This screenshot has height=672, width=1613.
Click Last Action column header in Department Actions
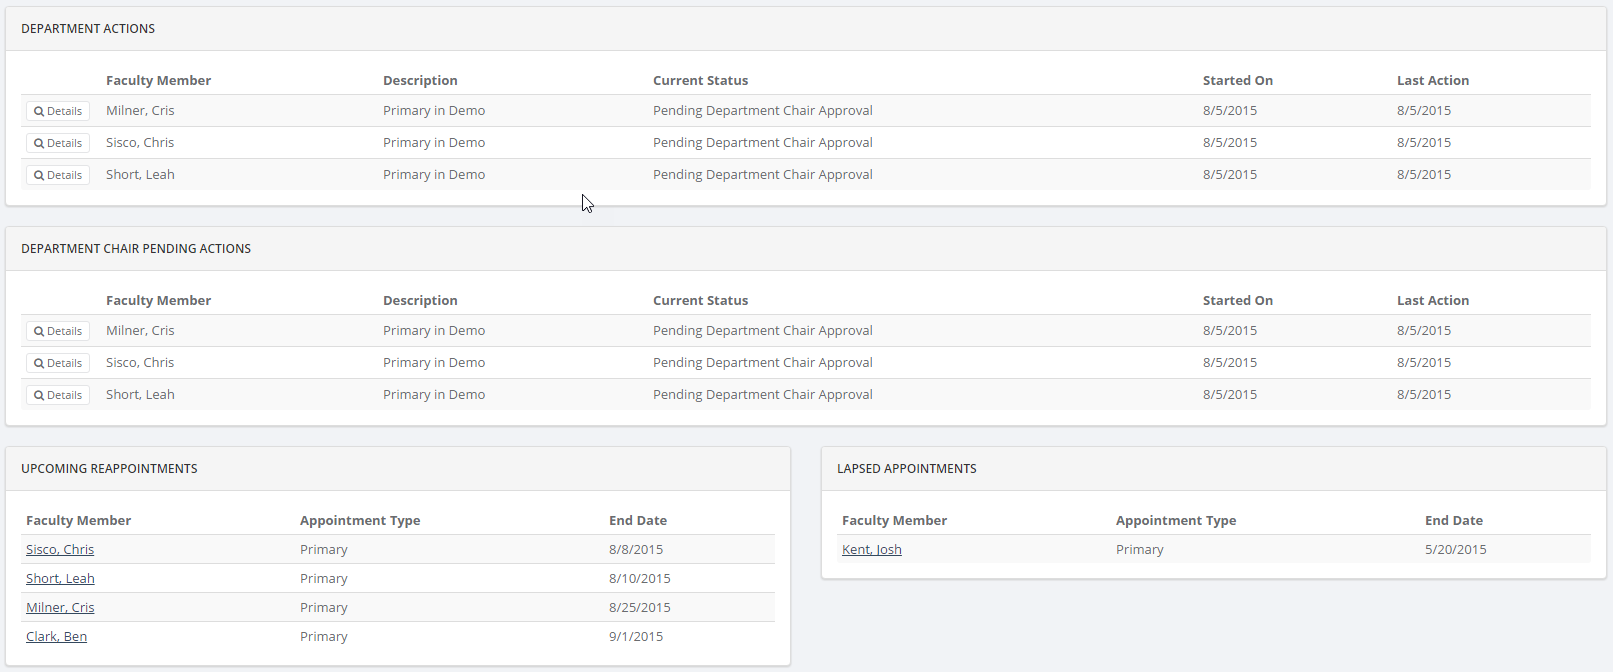click(x=1432, y=81)
